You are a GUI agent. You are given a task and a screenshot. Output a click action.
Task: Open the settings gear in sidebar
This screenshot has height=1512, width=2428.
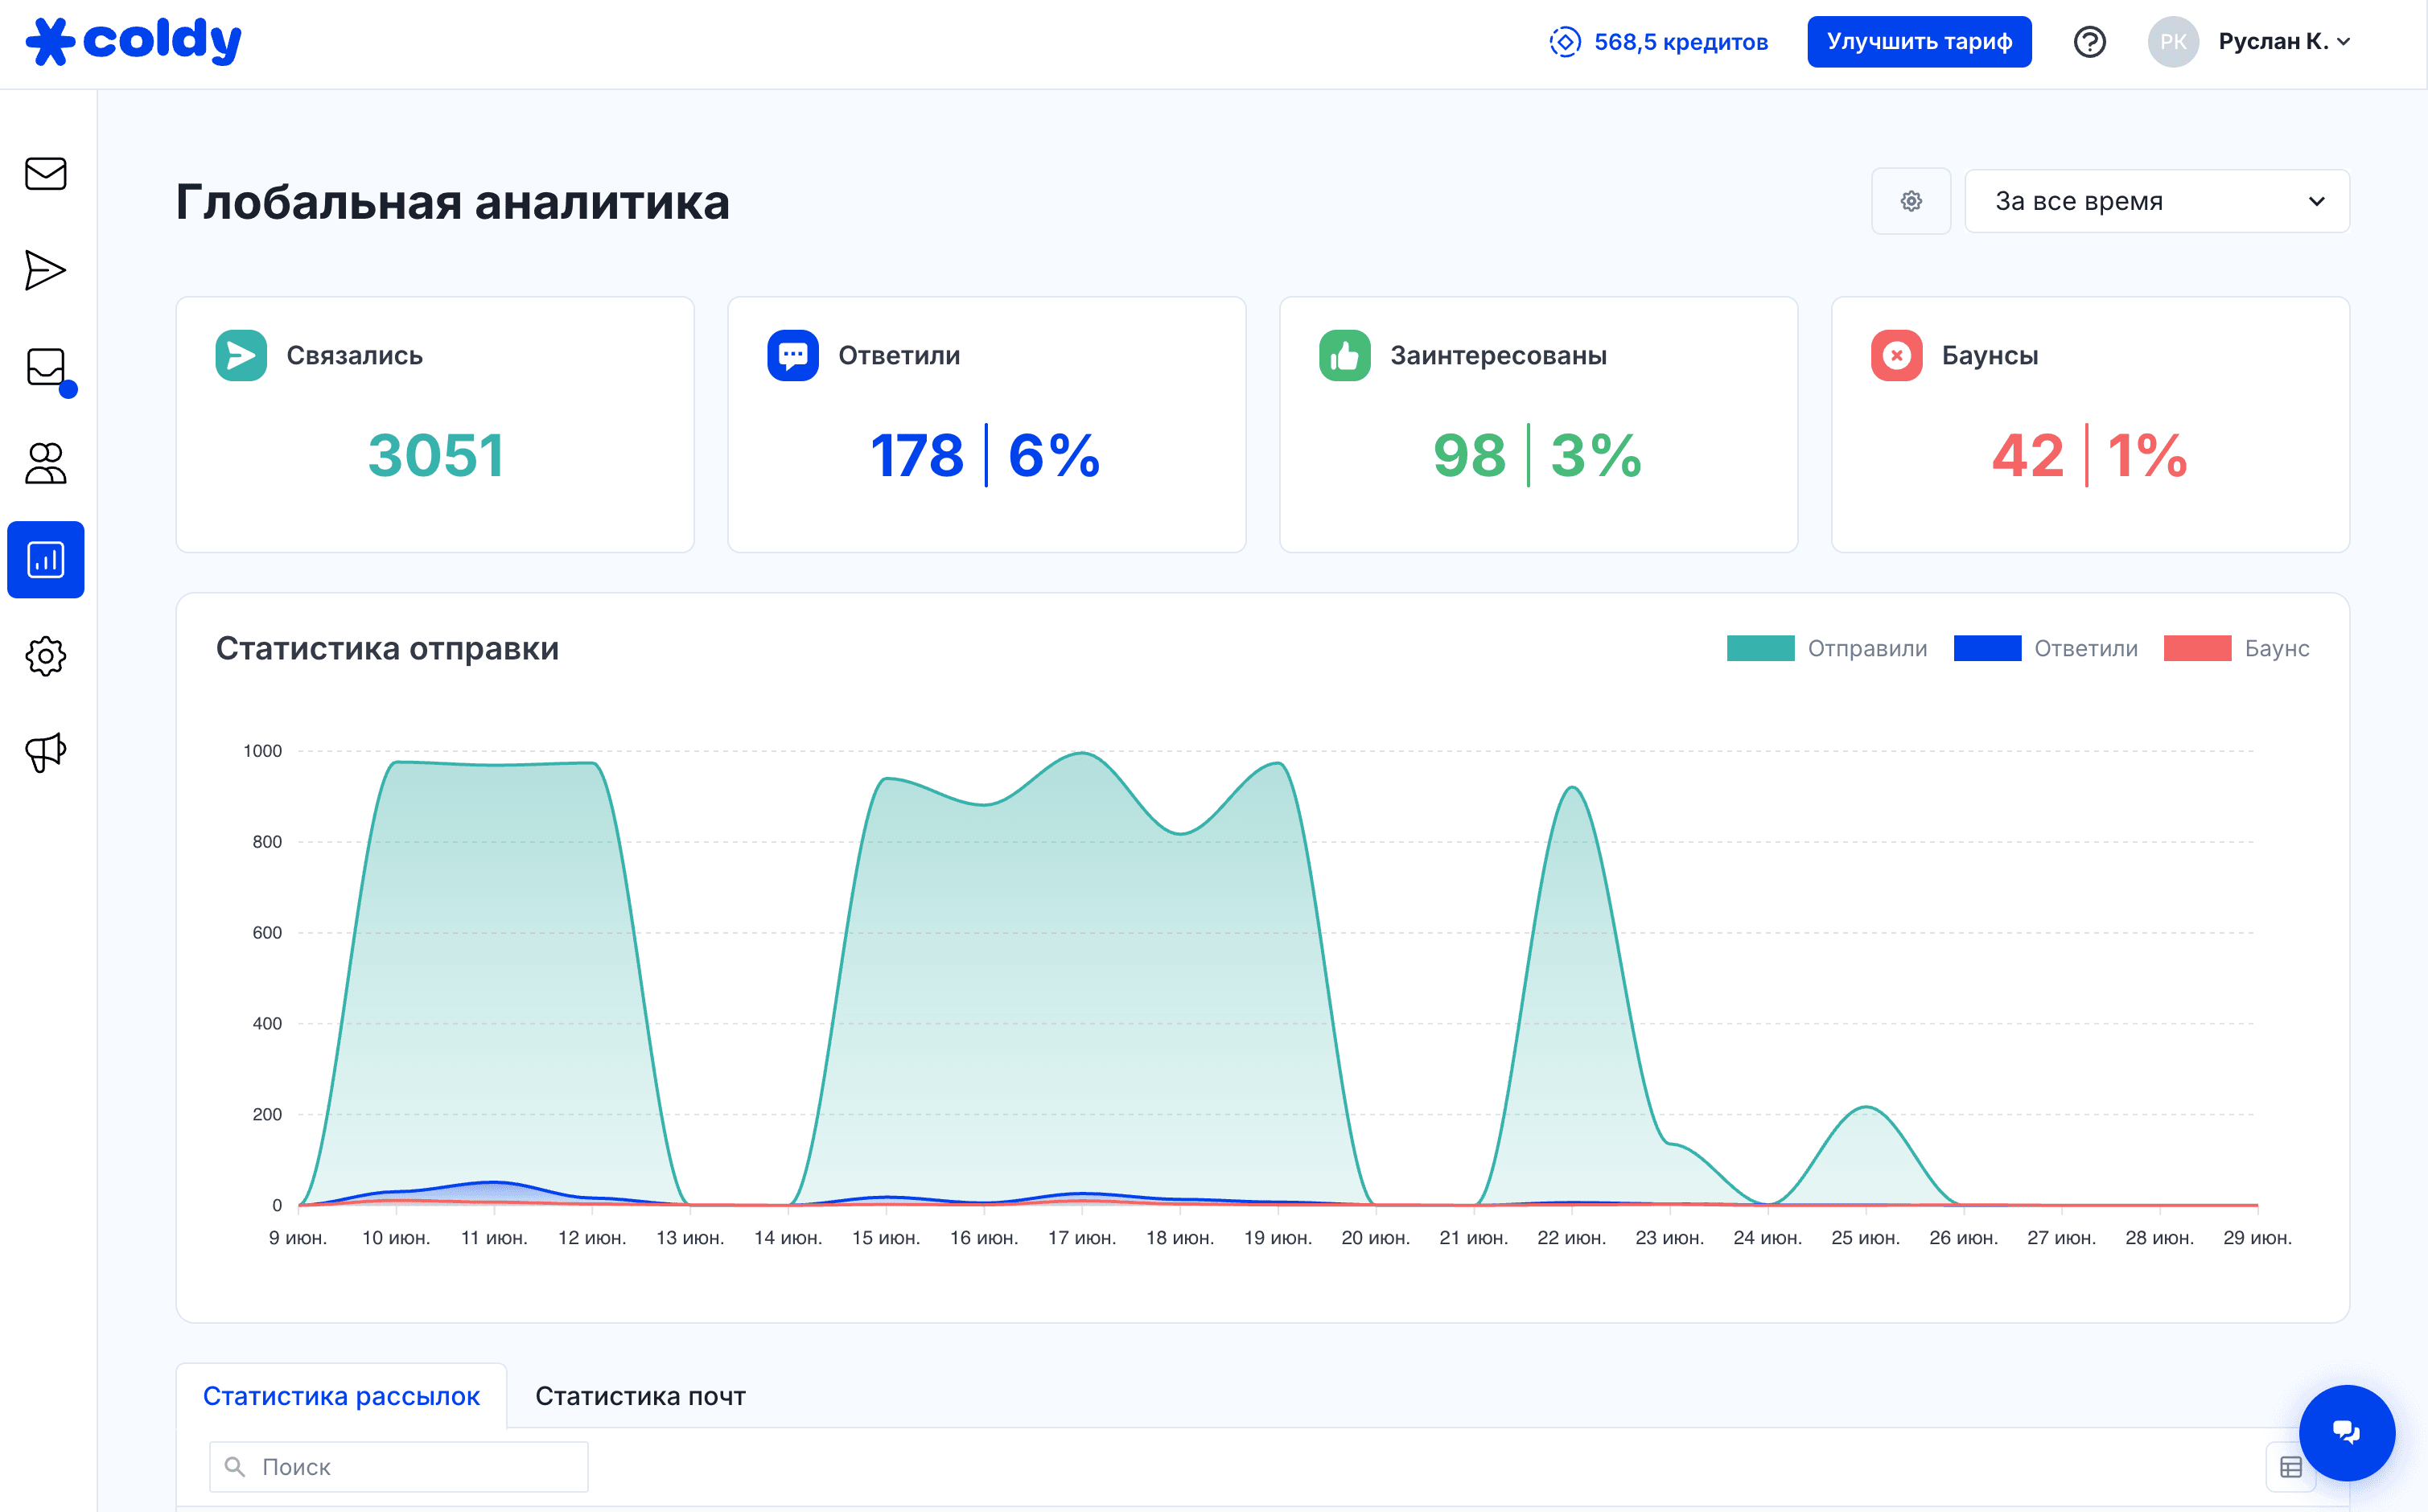tap(46, 656)
